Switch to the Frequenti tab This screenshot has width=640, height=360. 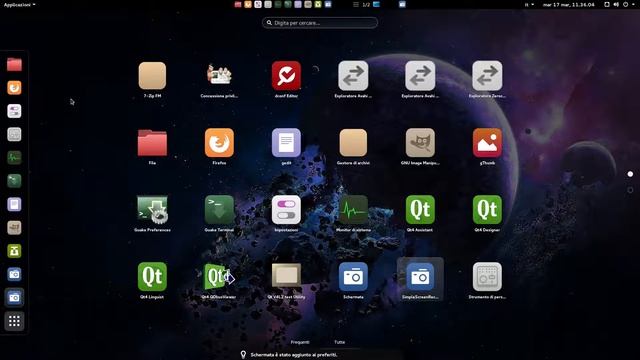tap(300, 342)
